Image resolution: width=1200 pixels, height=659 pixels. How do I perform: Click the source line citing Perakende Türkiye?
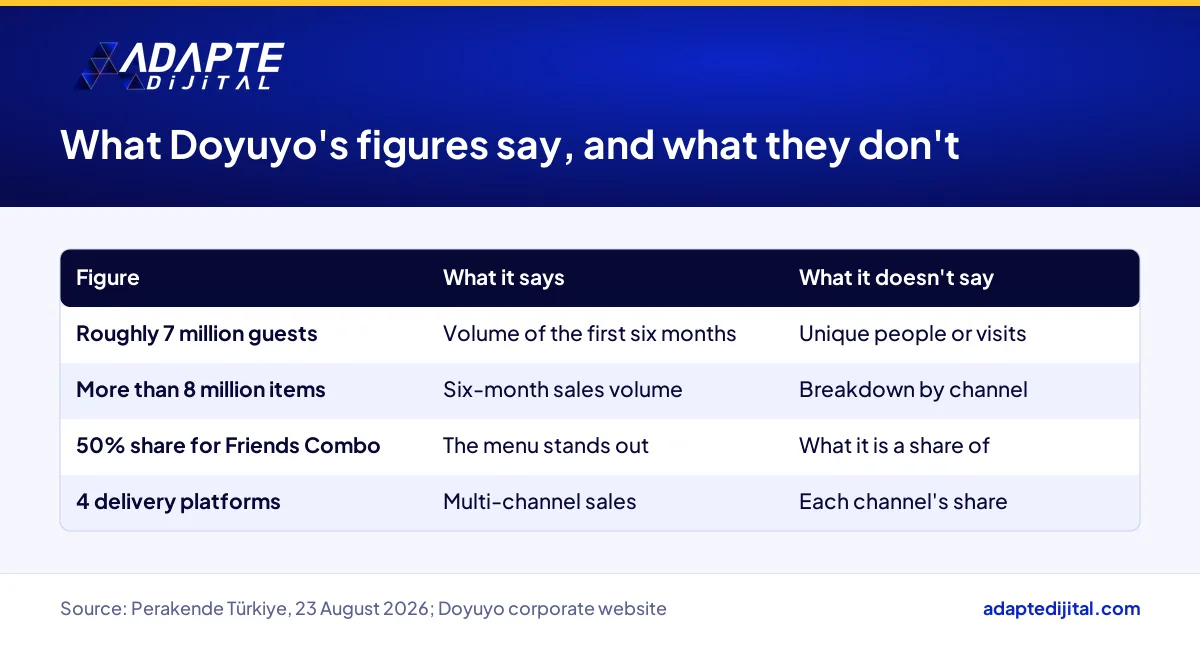coord(363,609)
